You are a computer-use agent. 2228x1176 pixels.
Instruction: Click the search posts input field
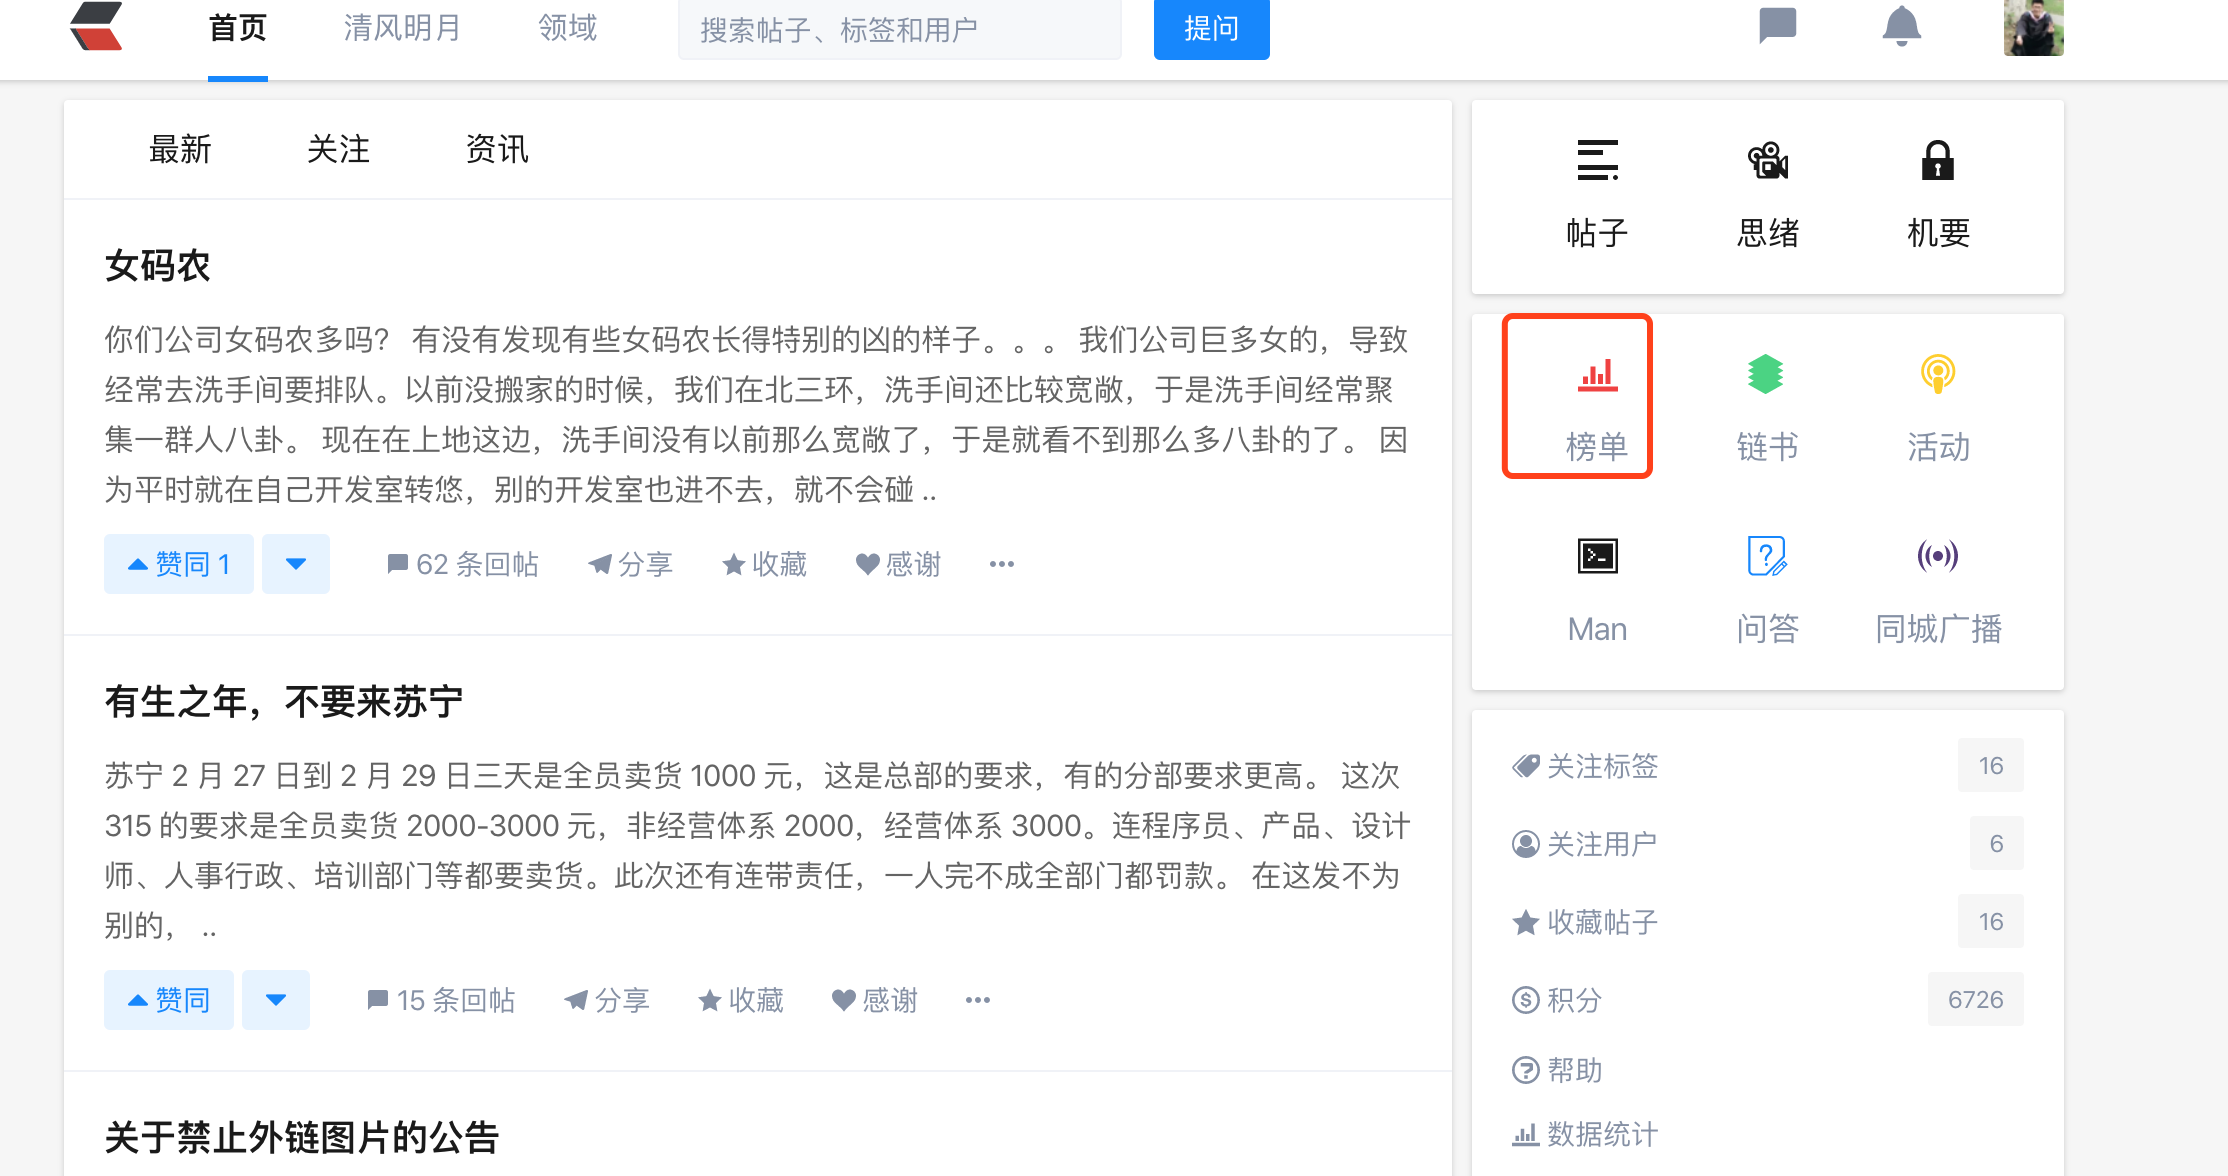coord(899,30)
